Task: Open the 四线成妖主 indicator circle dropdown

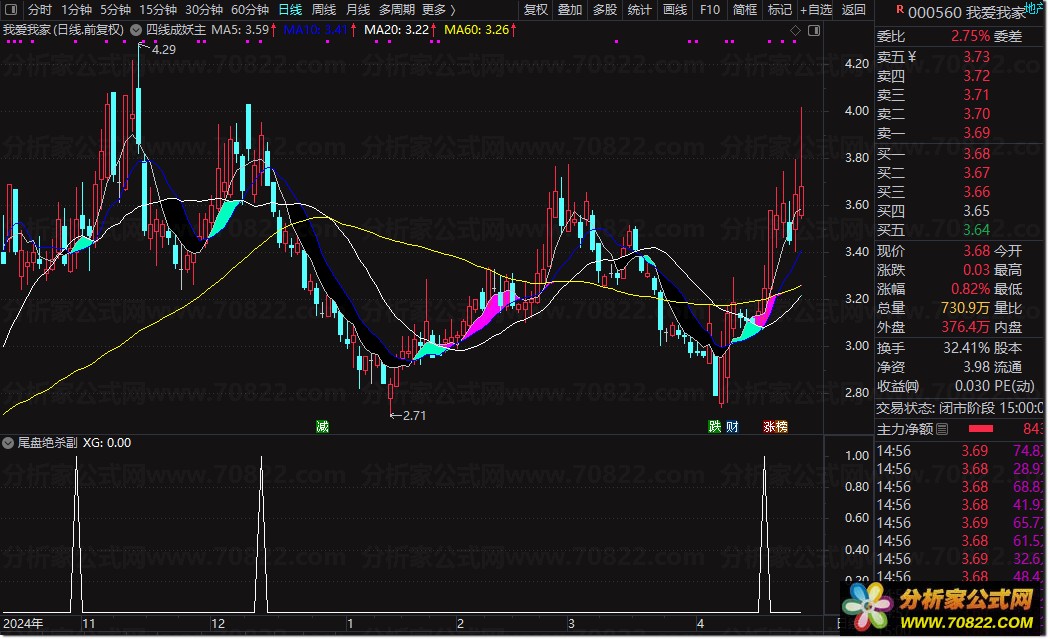Action: coord(135,30)
